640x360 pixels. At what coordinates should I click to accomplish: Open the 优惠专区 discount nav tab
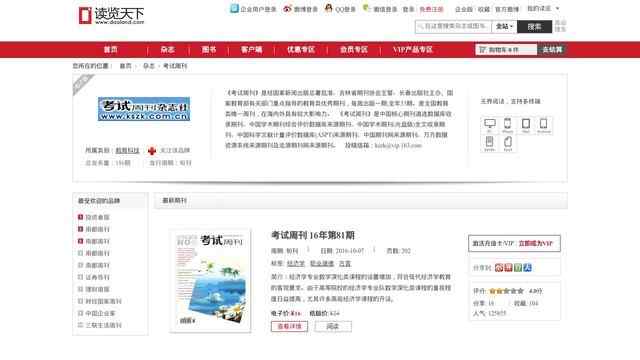[300, 49]
